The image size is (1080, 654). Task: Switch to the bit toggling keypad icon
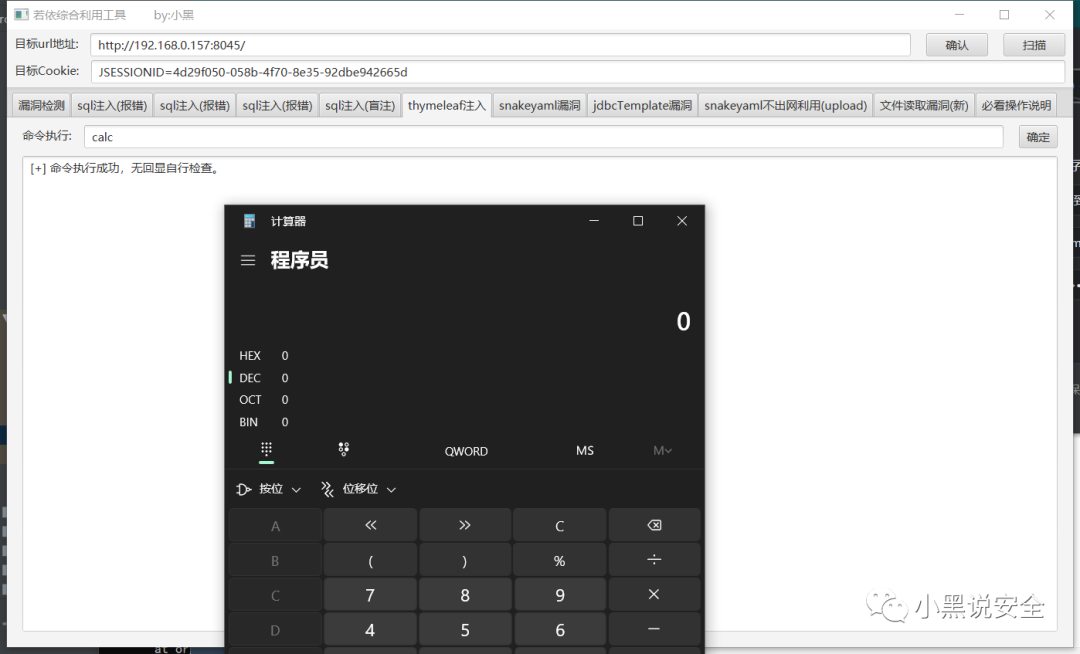tap(344, 450)
